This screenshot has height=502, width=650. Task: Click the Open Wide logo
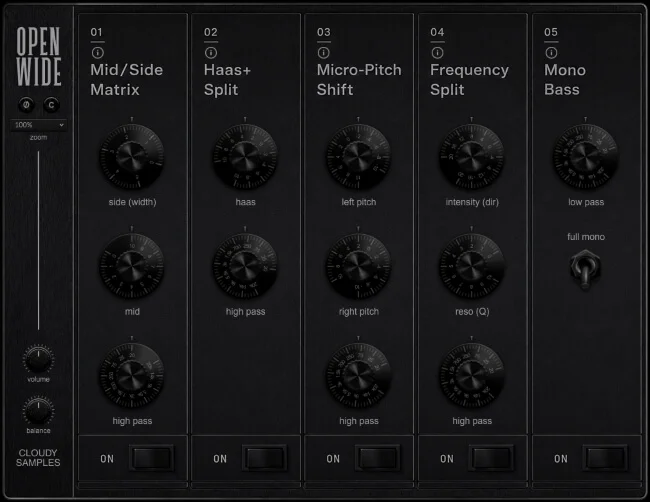pos(39,56)
